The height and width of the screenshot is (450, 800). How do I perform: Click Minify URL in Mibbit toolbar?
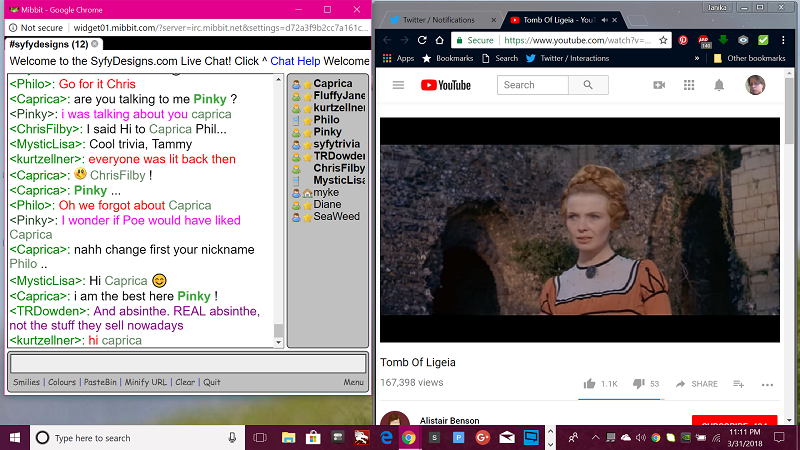pos(145,382)
